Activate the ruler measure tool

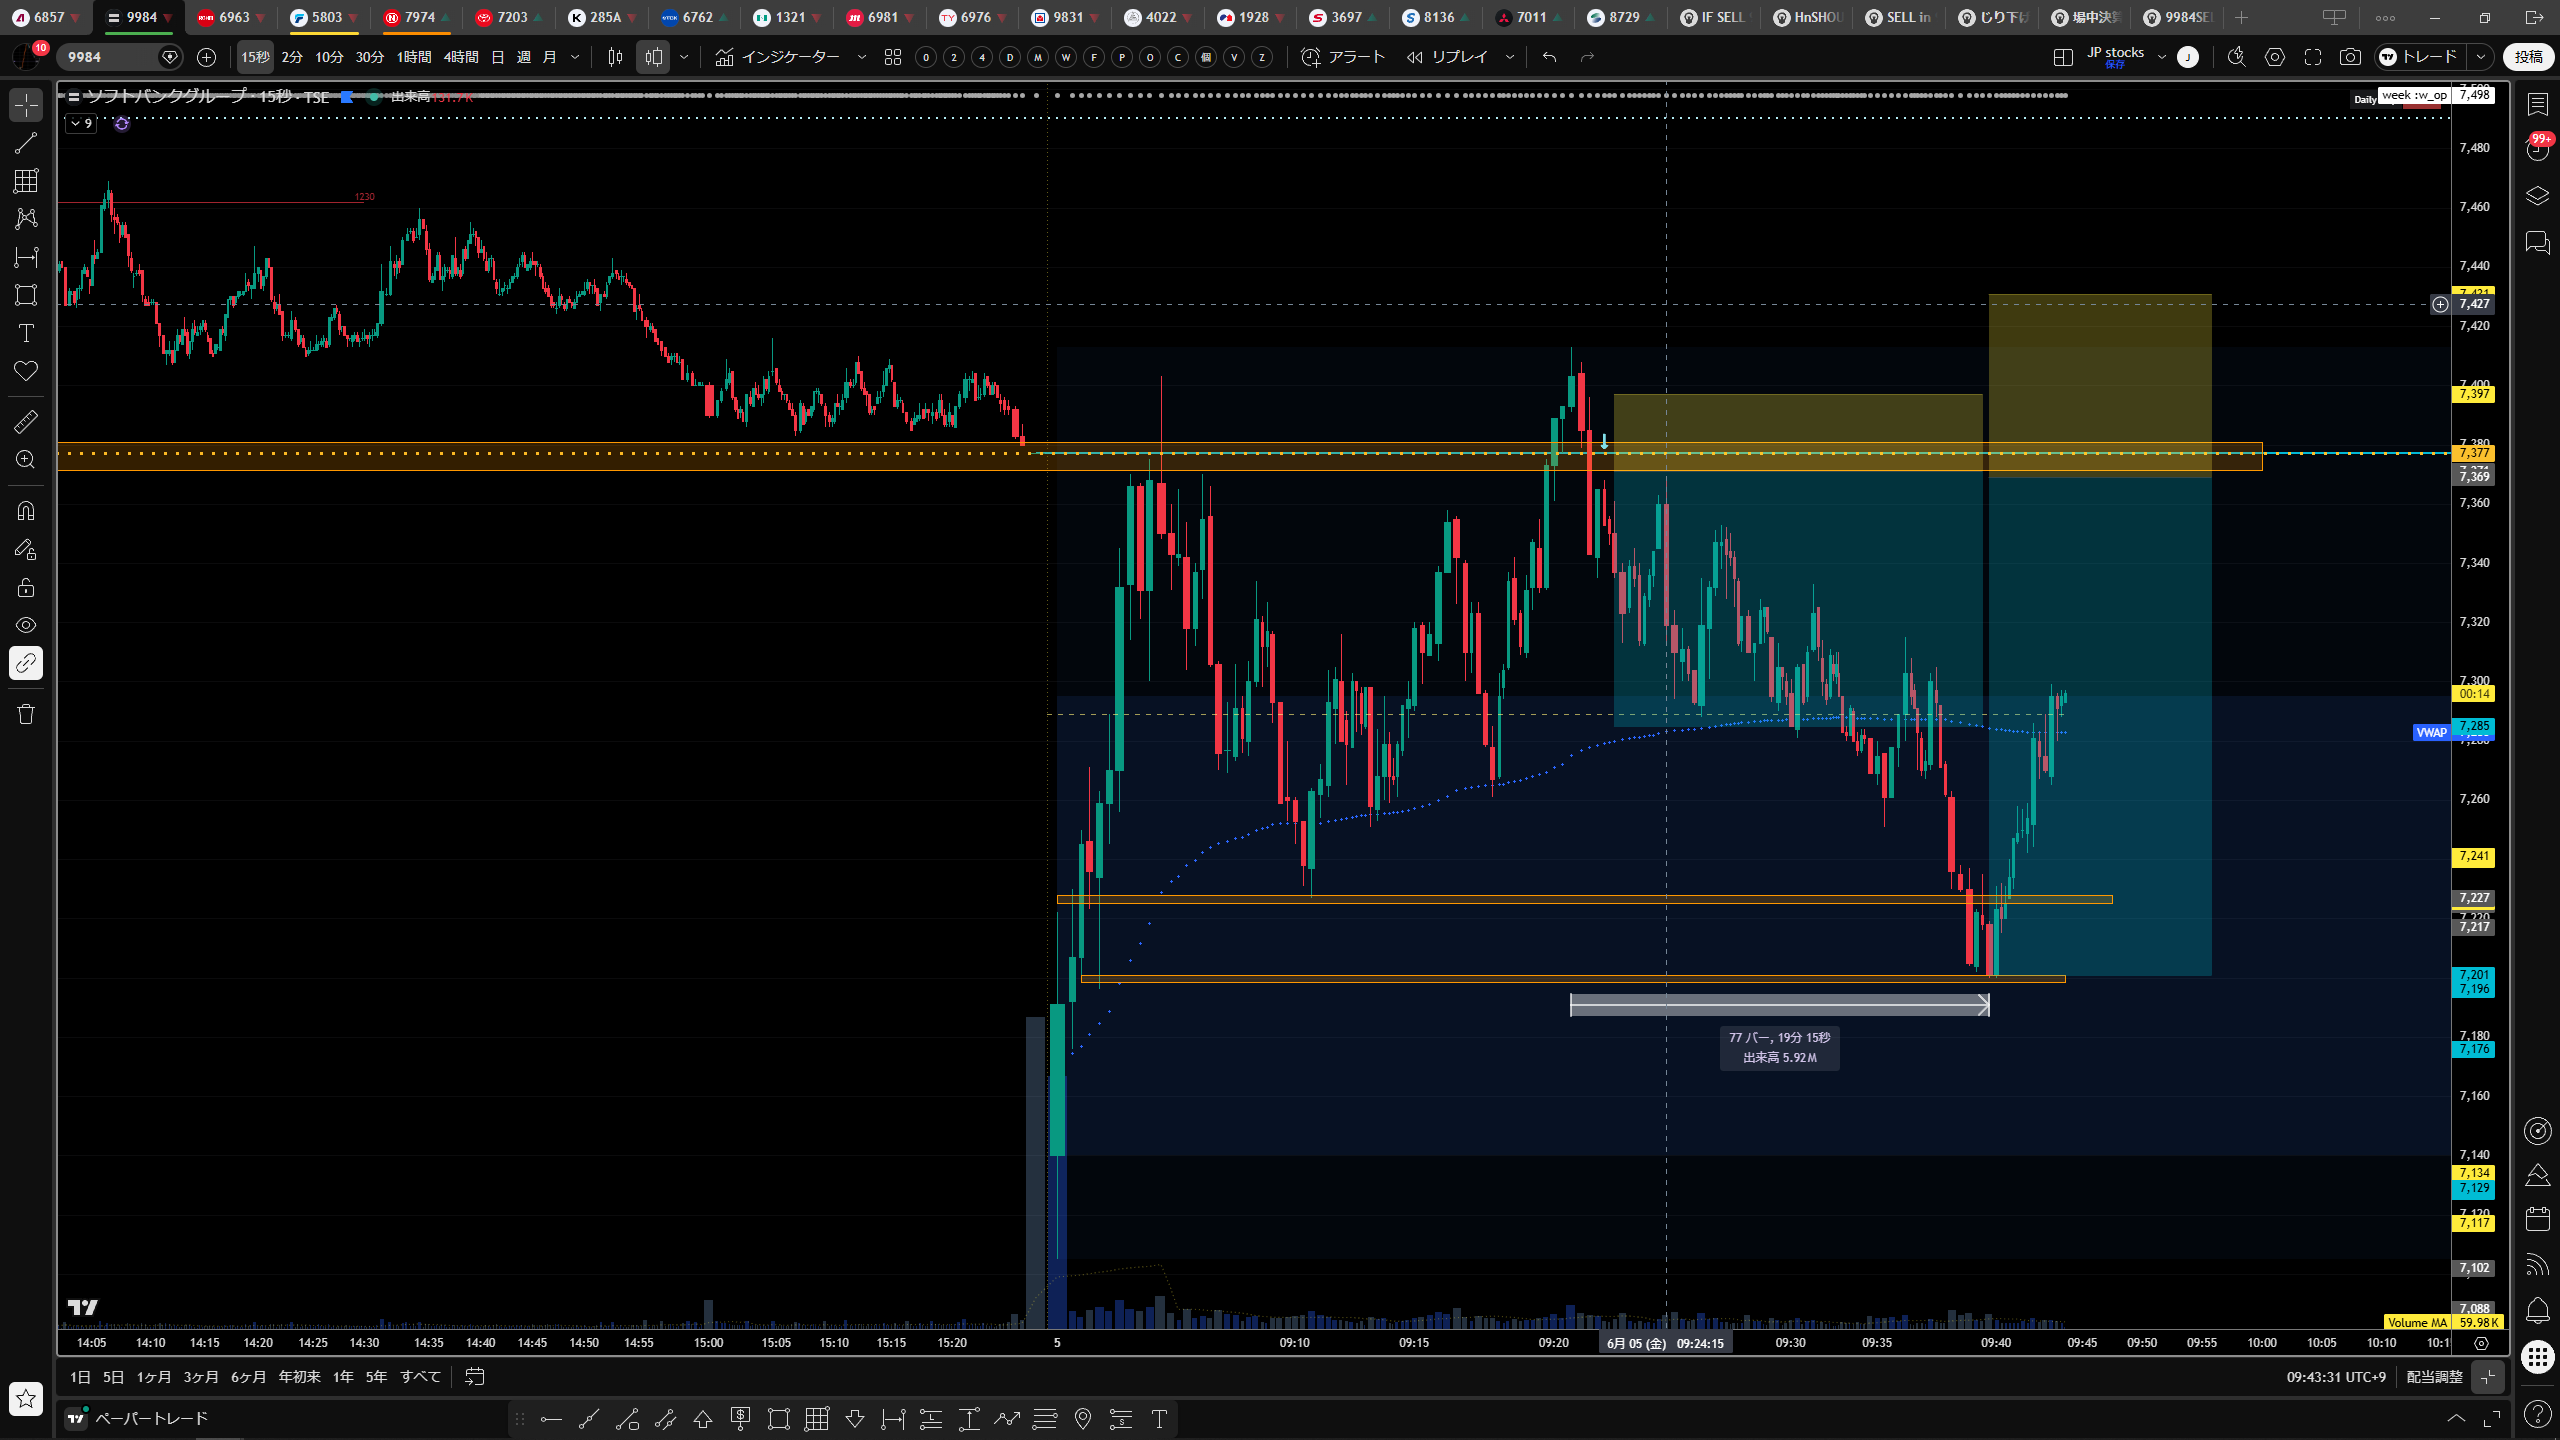[26, 422]
